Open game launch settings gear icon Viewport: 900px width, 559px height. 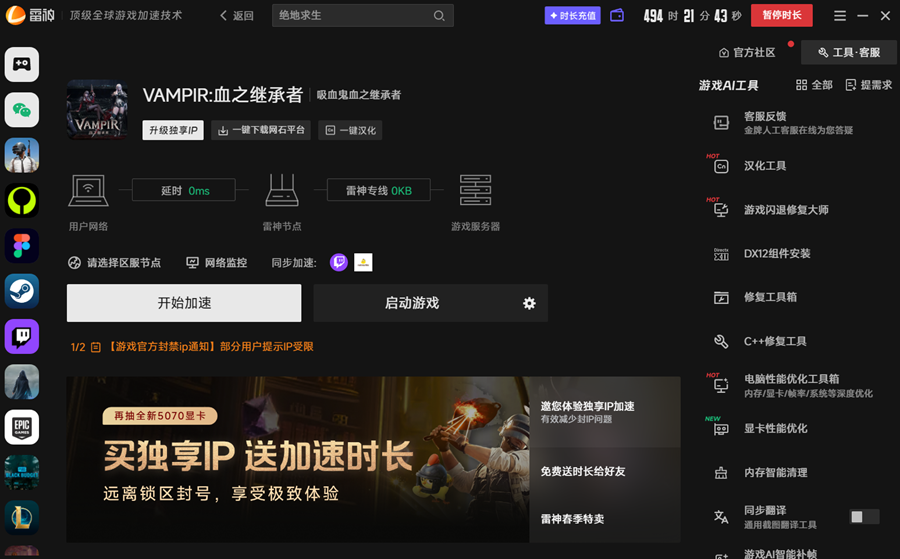pyautogui.click(x=529, y=303)
